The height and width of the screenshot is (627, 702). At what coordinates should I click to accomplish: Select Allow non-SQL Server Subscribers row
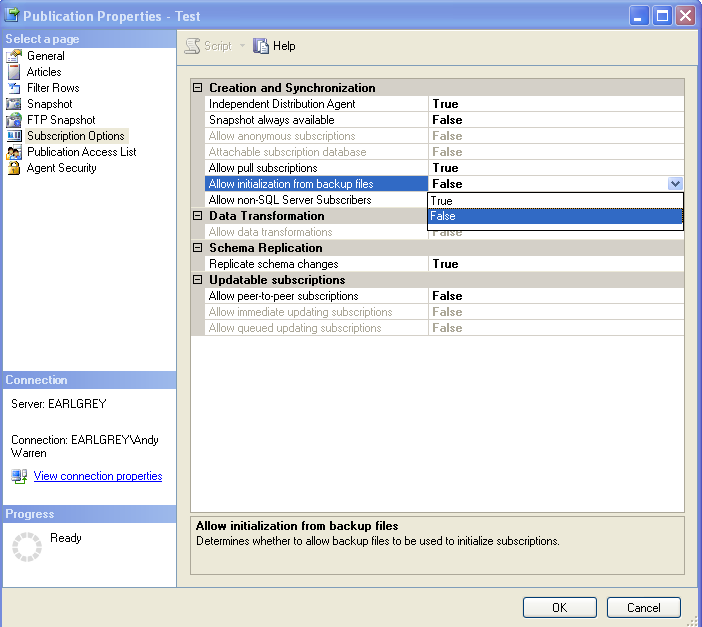(x=316, y=200)
